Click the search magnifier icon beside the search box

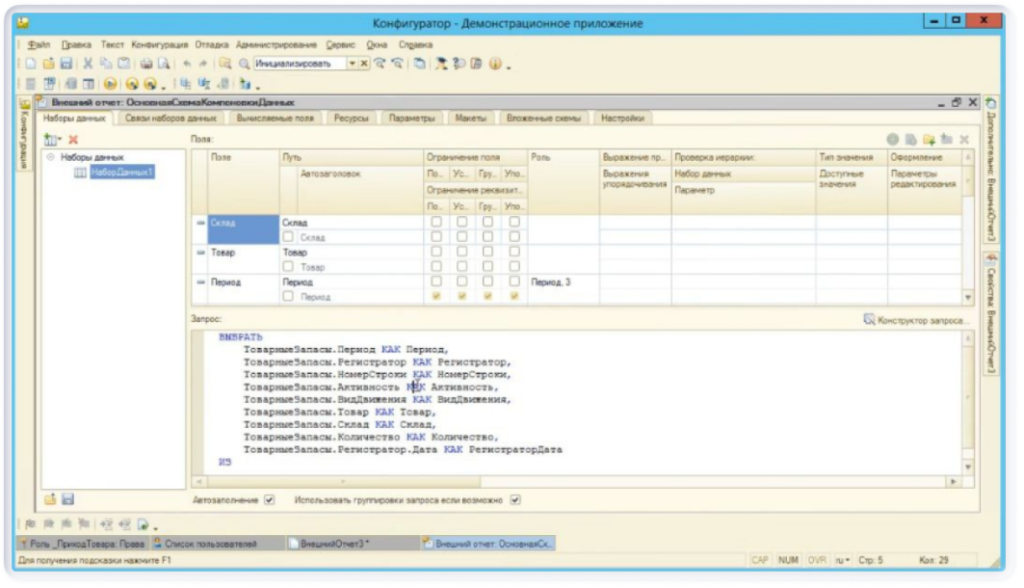pos(243,64)
